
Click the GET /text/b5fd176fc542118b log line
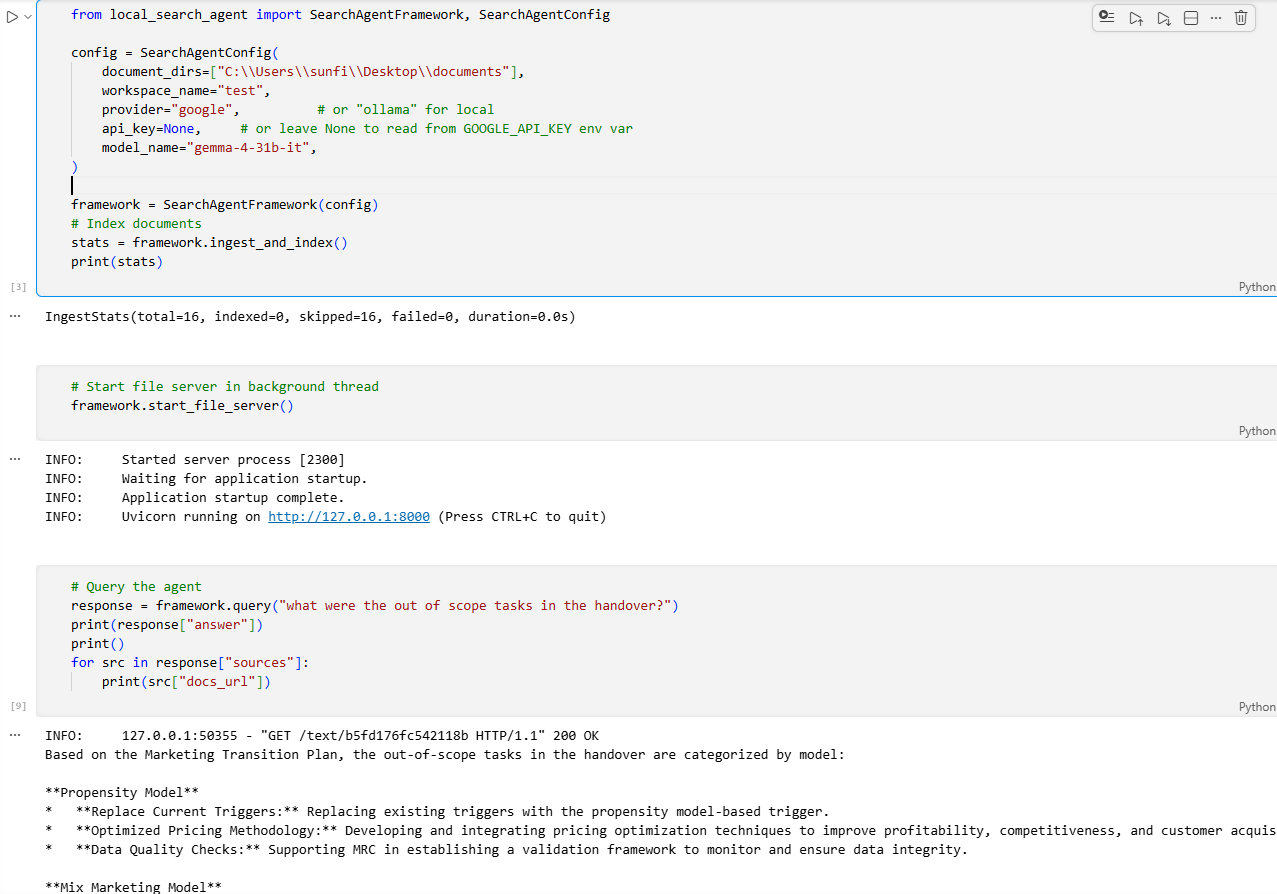point(322,735)
